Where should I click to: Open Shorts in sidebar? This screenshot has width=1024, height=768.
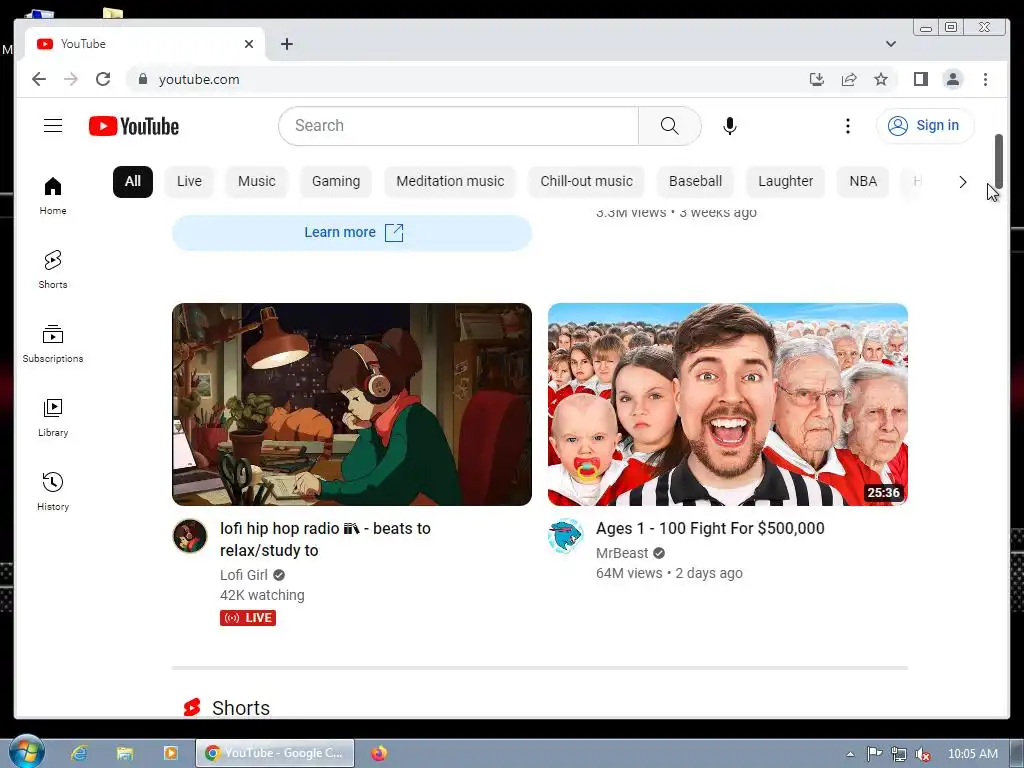[x=53, y=269]
